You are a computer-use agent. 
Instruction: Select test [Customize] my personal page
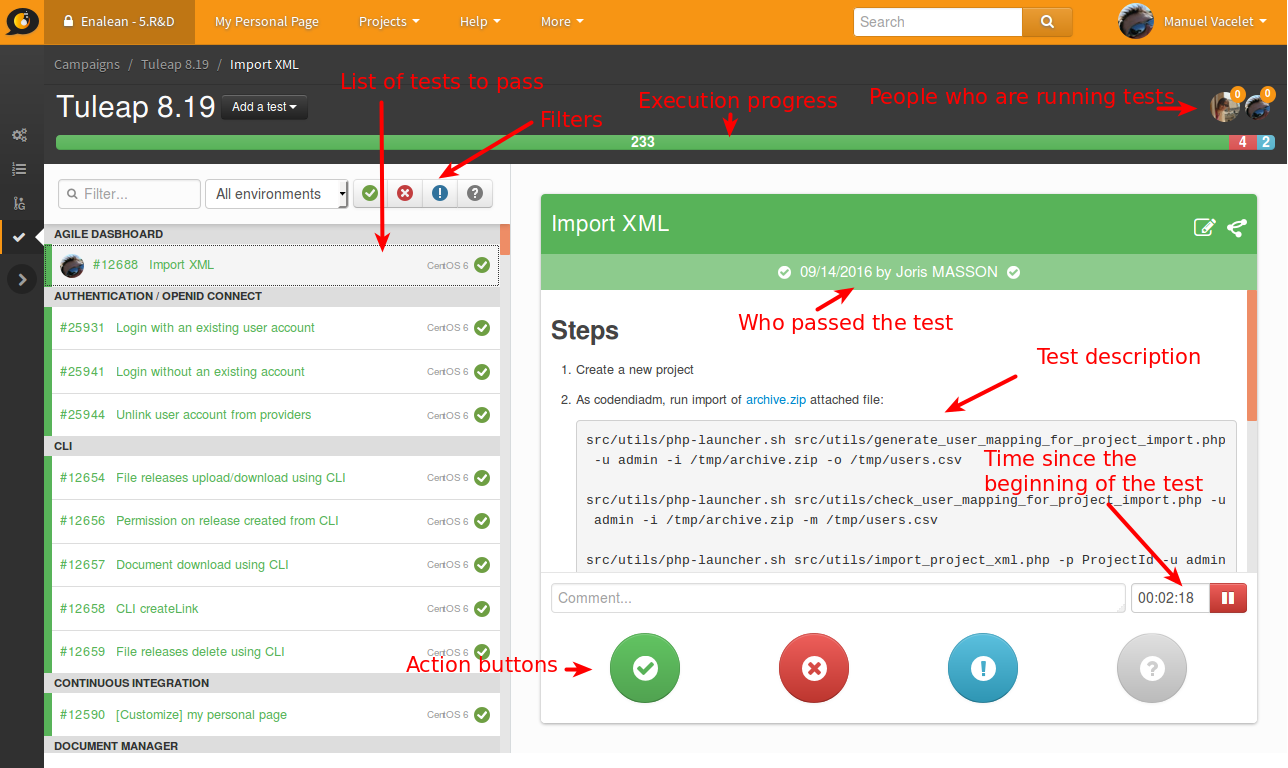pyautogui.click(x=273, y=715)
